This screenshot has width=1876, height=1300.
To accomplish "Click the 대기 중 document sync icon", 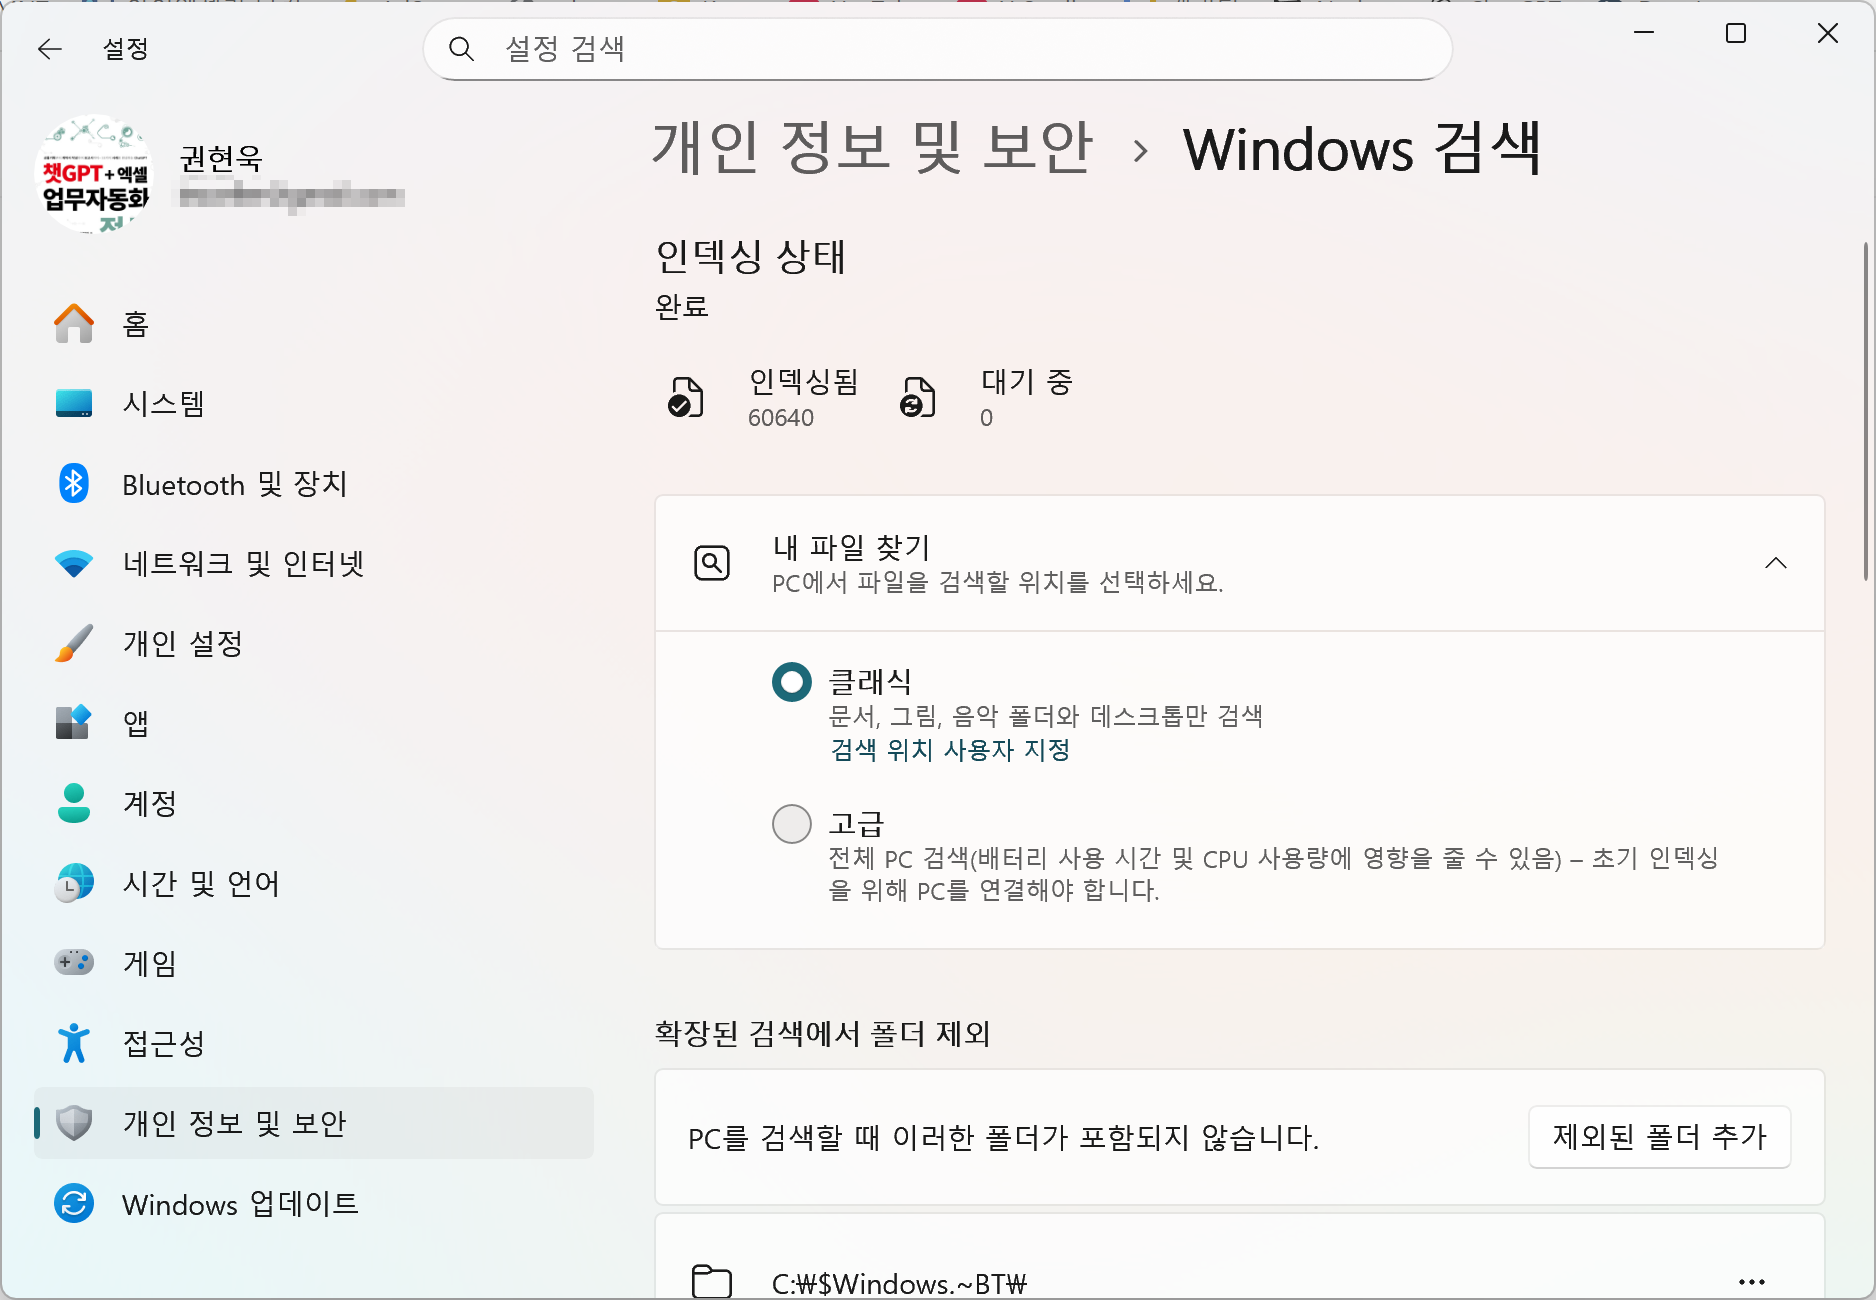I will click(918, 397).
